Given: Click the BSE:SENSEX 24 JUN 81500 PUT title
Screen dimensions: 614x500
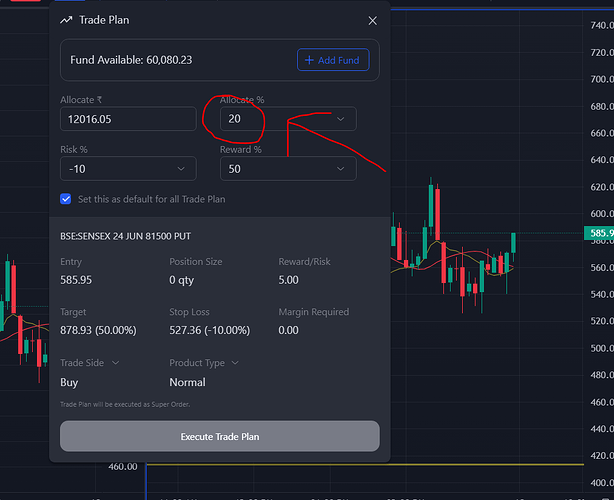Looking at the screenshot, I should coord(125,236).
